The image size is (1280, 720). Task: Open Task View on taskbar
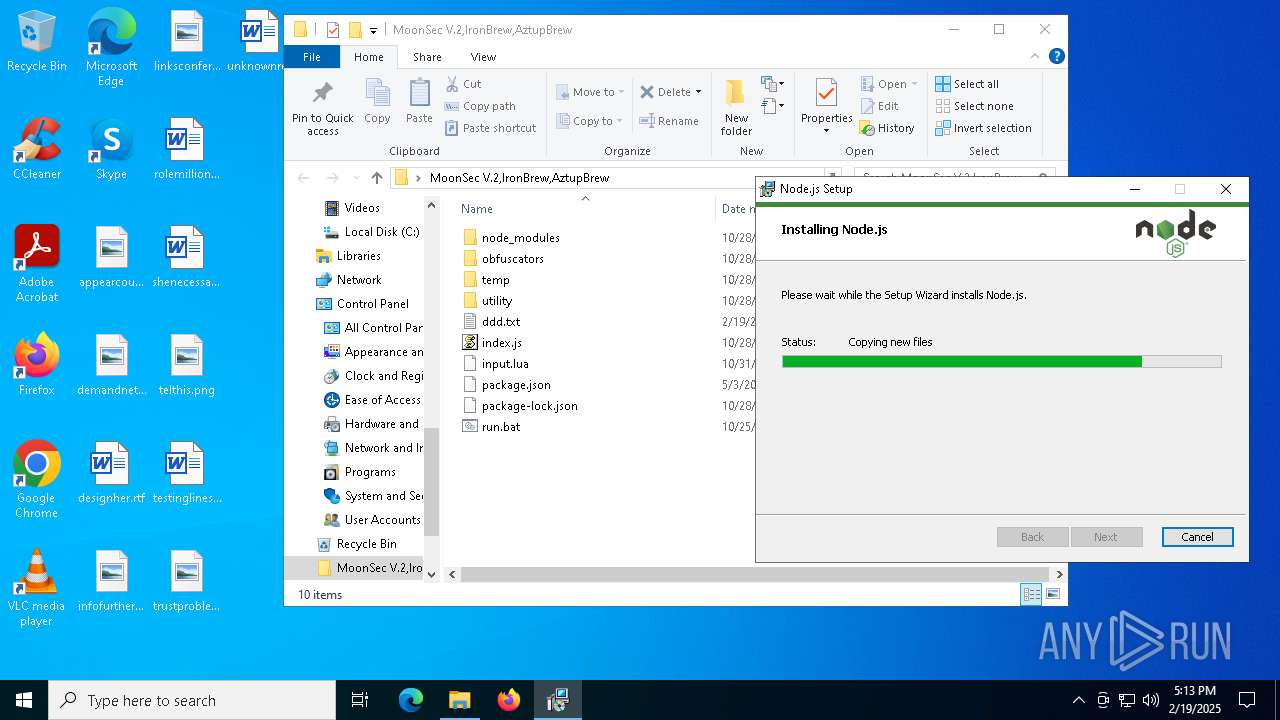[x=360, y=700]
